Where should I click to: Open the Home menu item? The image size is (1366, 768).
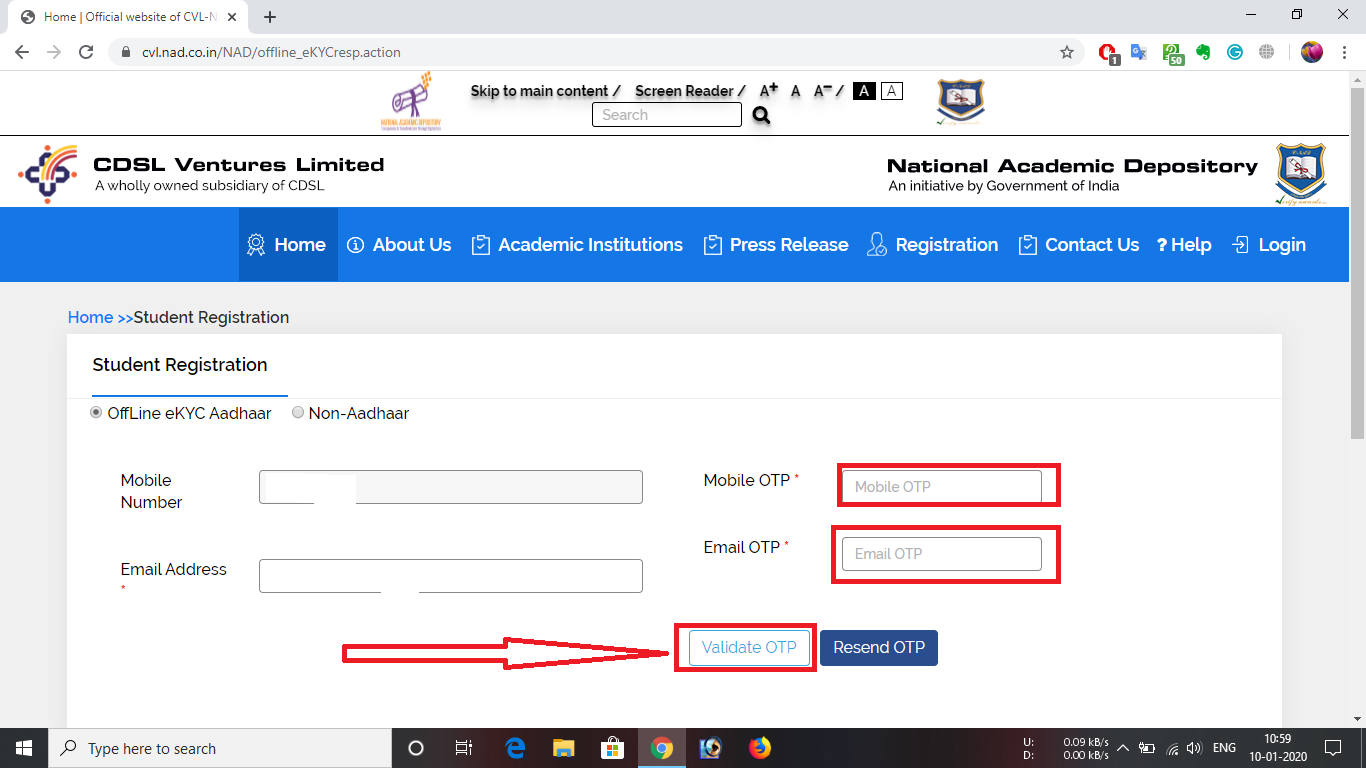click(287, 245)
